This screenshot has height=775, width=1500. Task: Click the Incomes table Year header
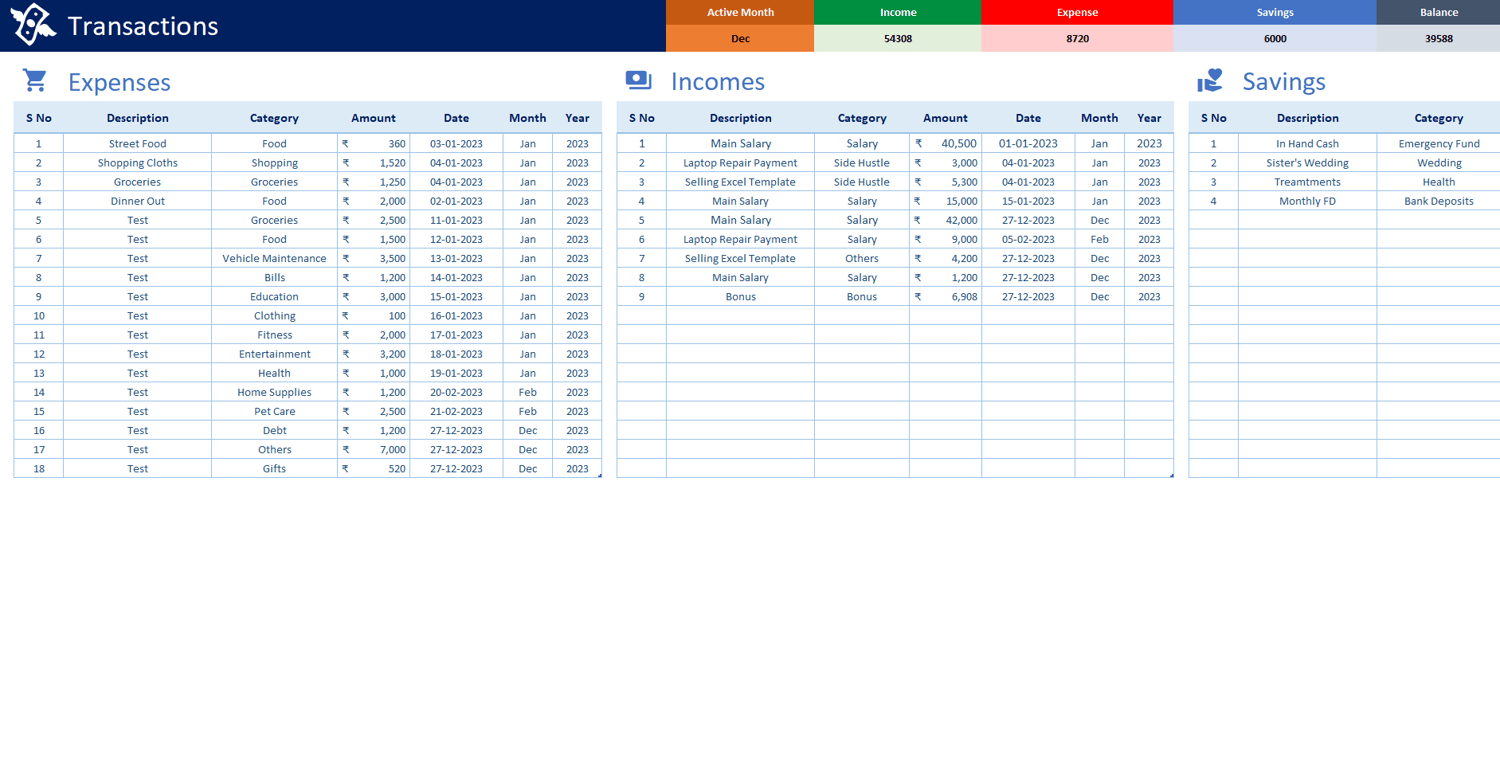click(1149, 118)
